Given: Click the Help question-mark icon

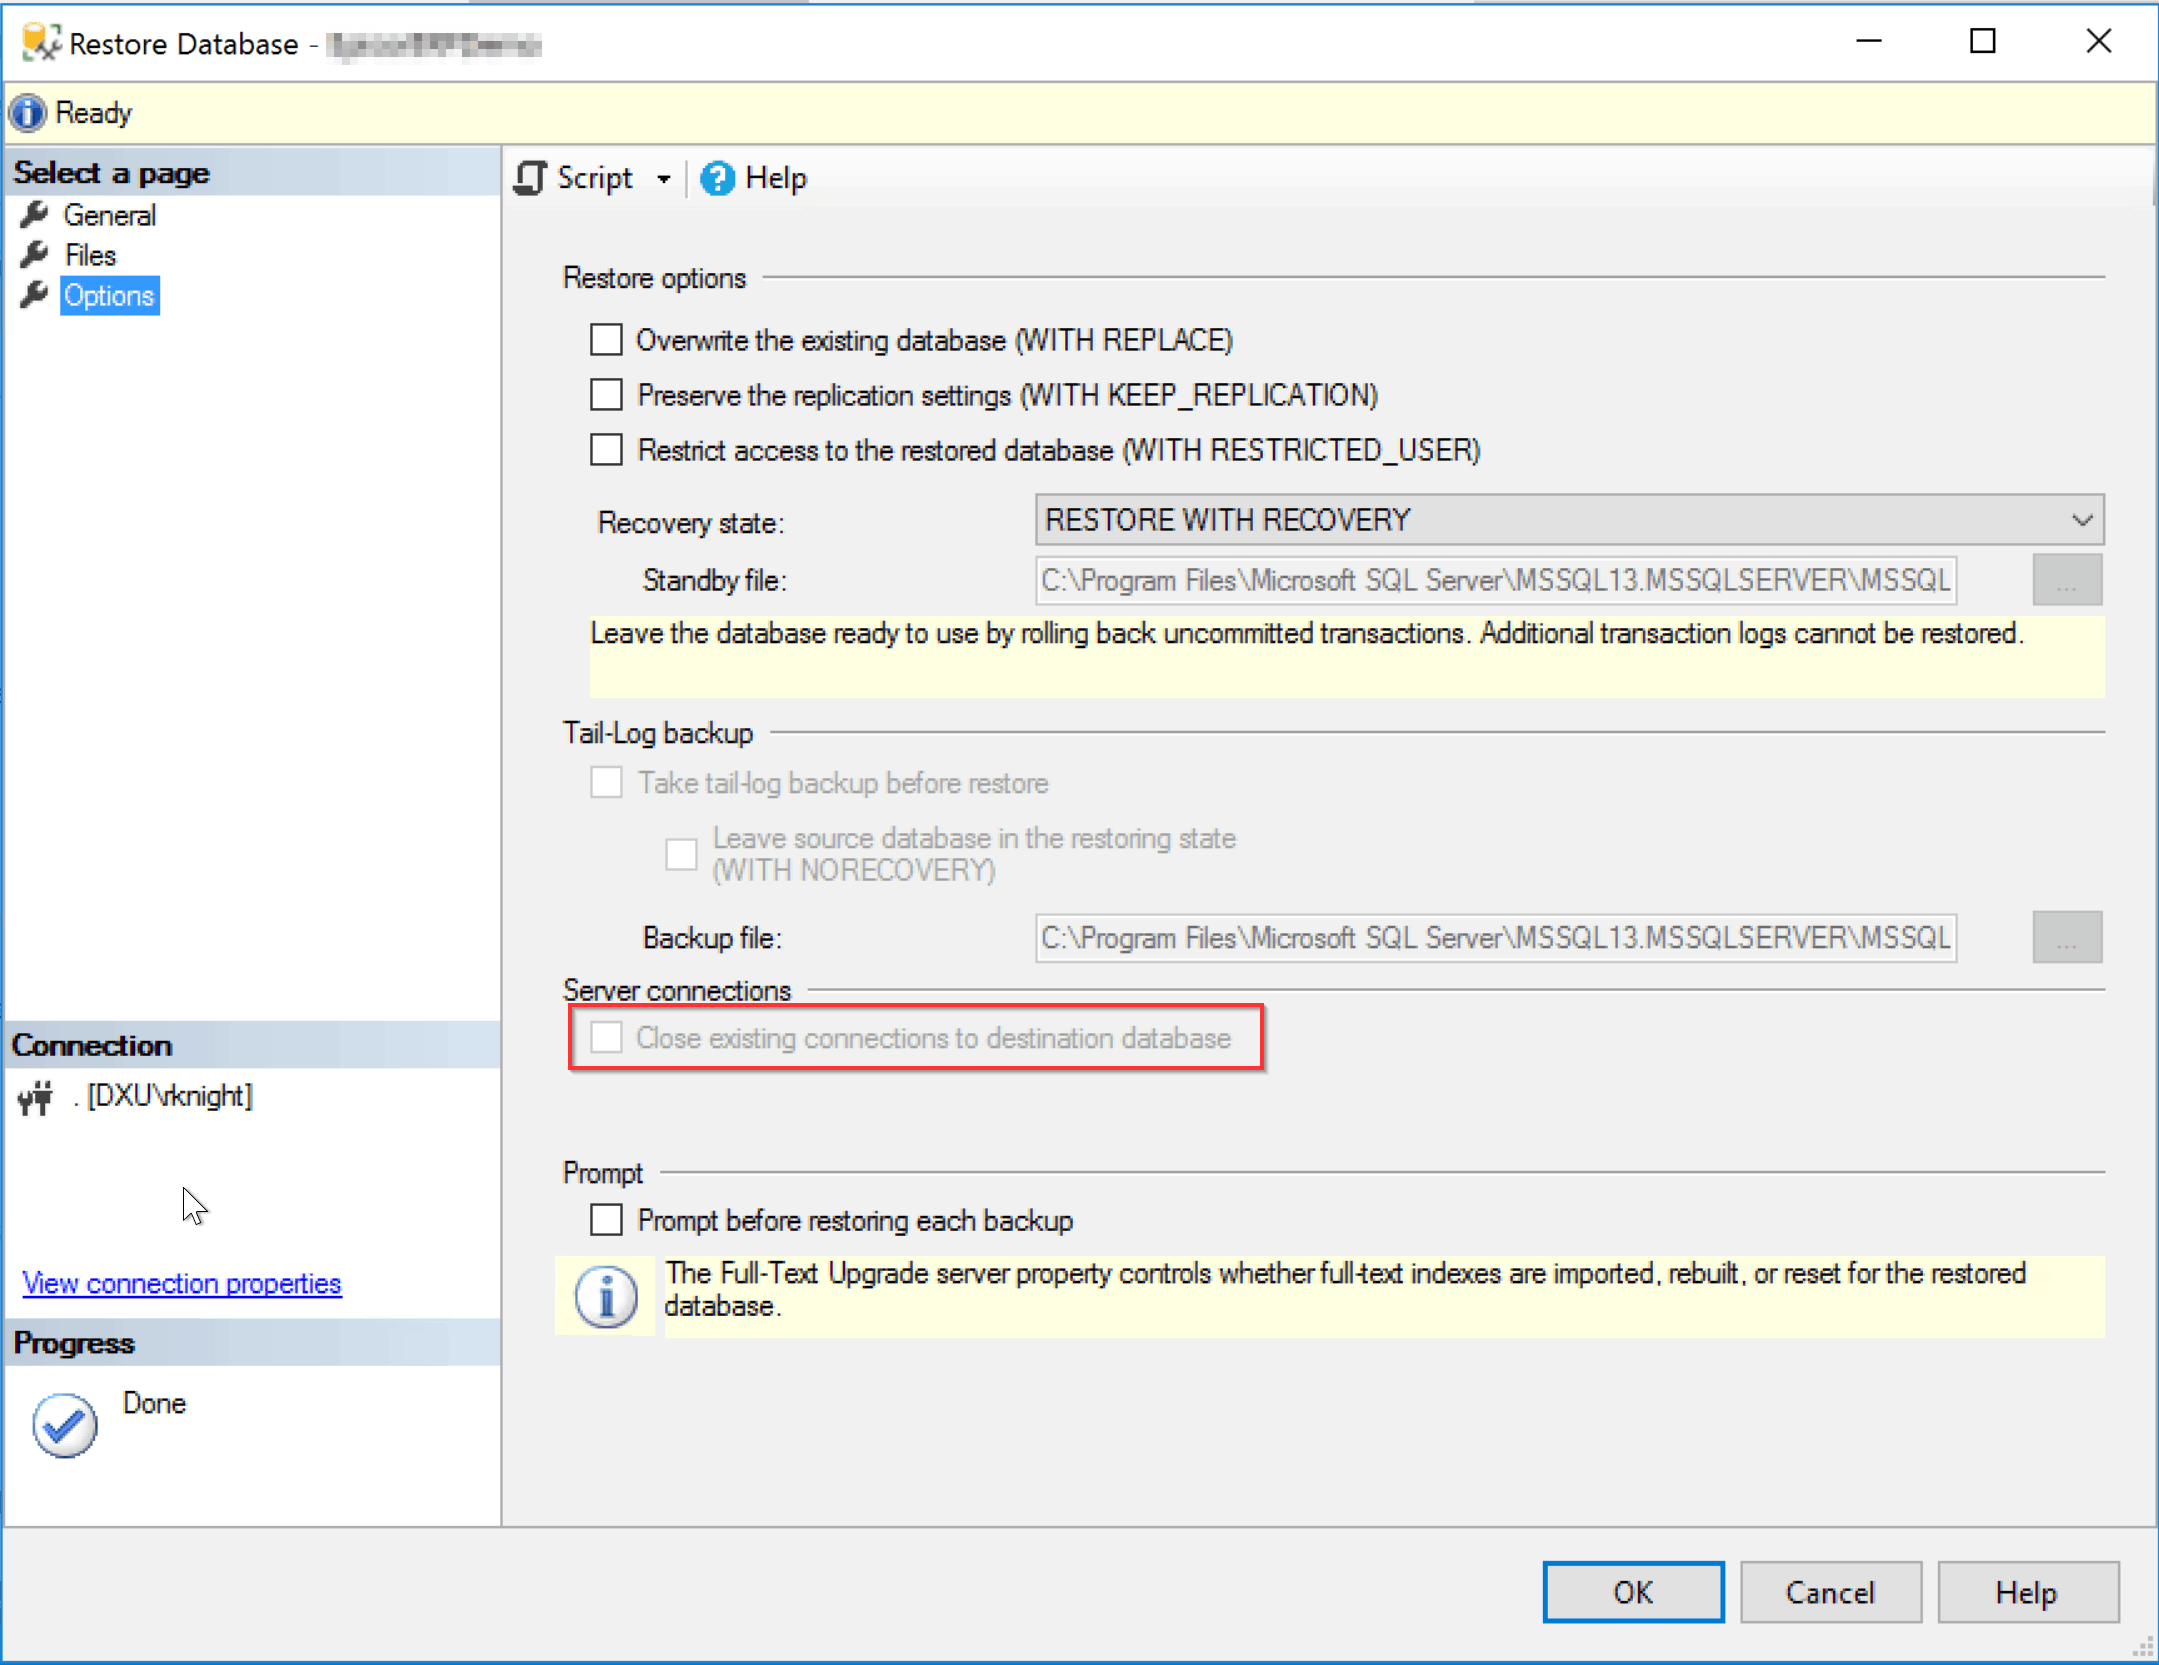Looking at the screenshot, I should (x=716, y=178).
